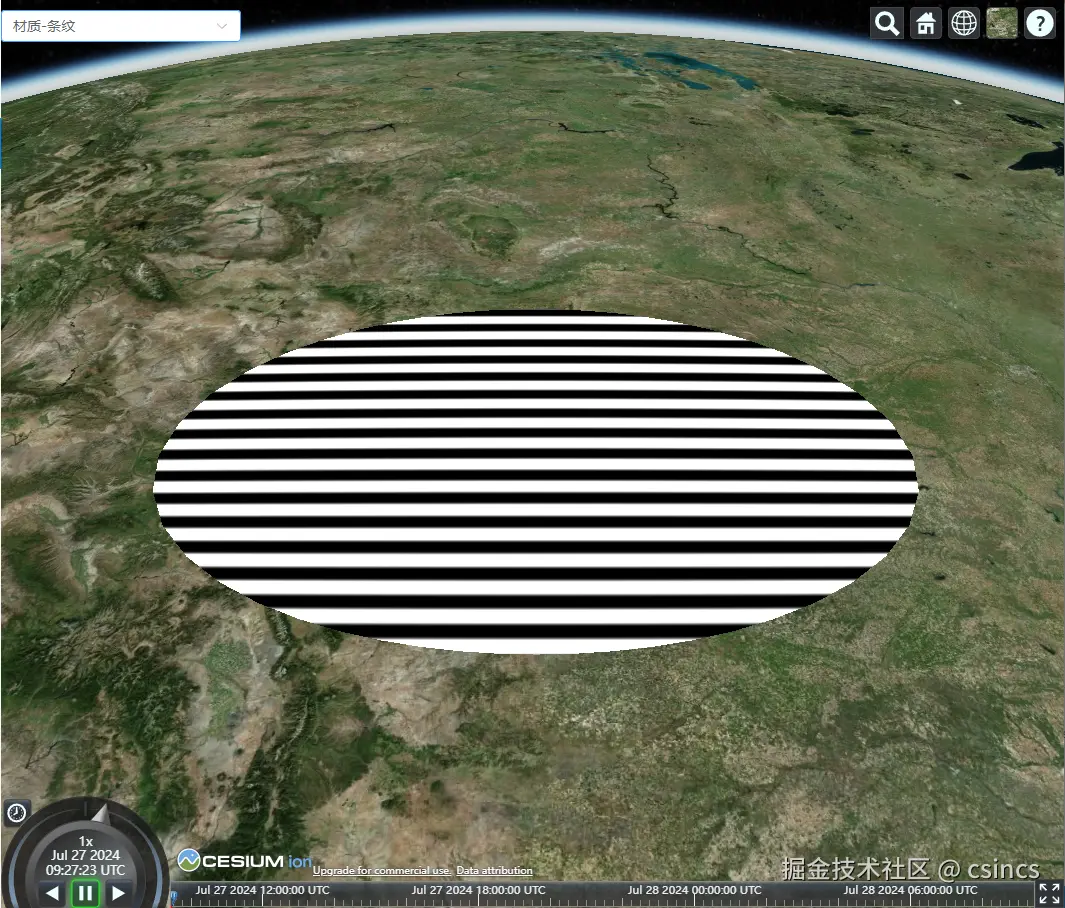The image size is (1065, 908).
Task: Toggle fullscreen mode
Action: pyautogui.click(x=1049, y=893)
